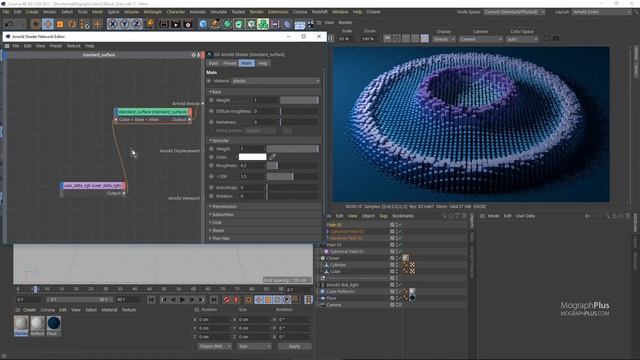Screen dimensions: 640x360
Task: Toggle the Diffuse roughness animation dot
Action: [211, 111]
